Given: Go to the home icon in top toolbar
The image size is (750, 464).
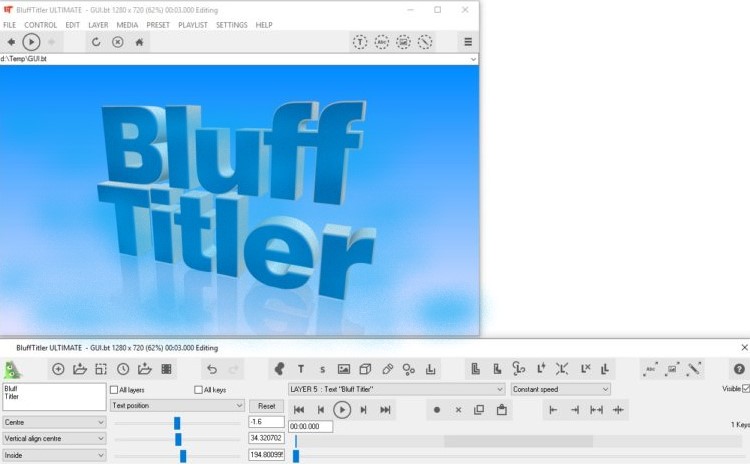Looking at the screenshot, I should click(139, 42).
